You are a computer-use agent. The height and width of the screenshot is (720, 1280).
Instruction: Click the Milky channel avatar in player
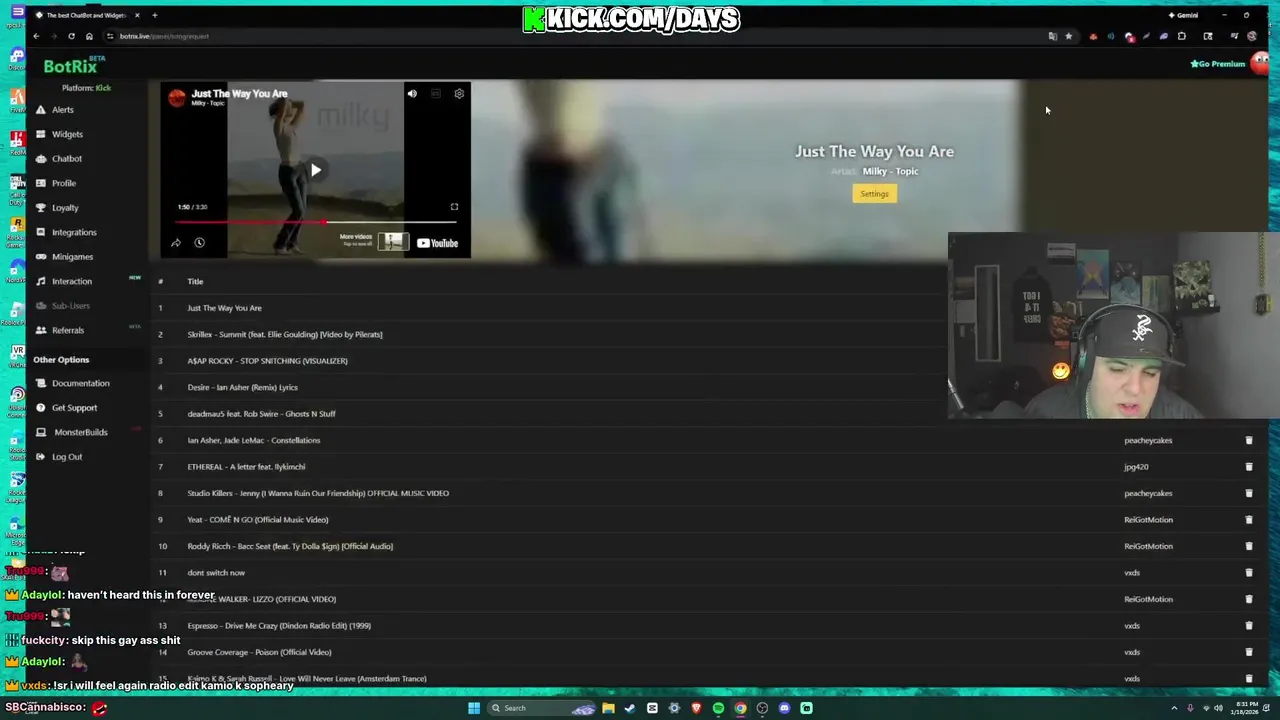pos(177,97)
